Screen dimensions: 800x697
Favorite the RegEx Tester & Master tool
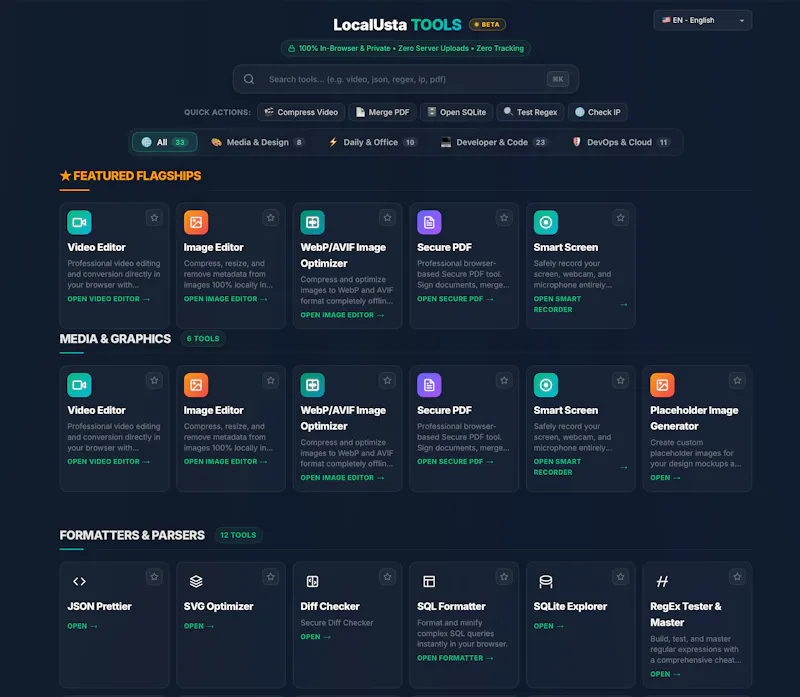[737, 577]
